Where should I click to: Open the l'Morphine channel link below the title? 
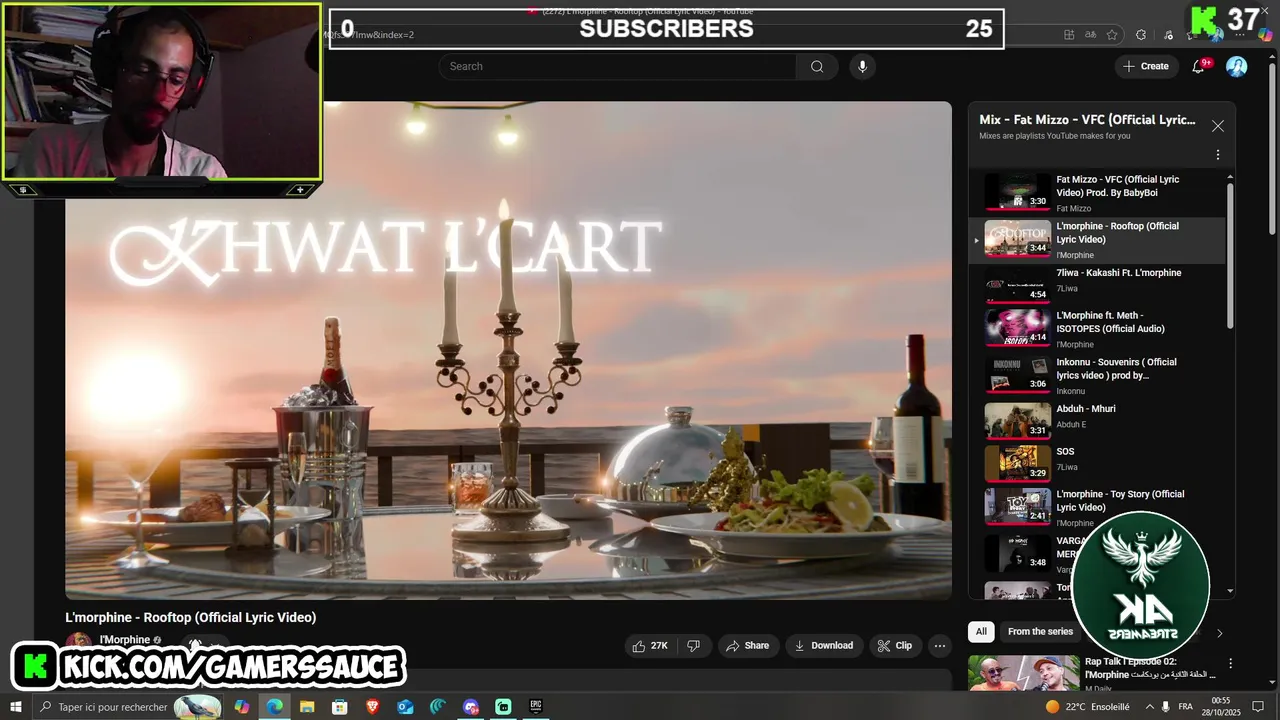point(124,640)
